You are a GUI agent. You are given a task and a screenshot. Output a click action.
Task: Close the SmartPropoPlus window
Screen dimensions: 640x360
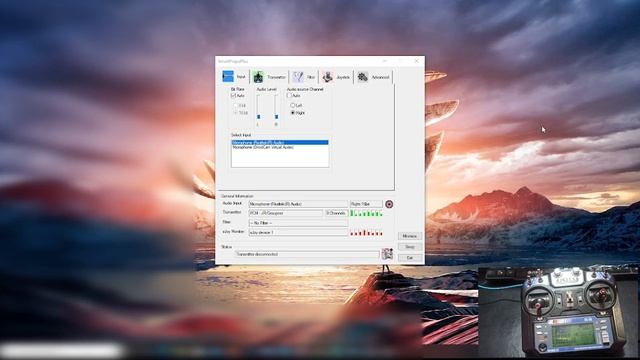coord(416,61)
